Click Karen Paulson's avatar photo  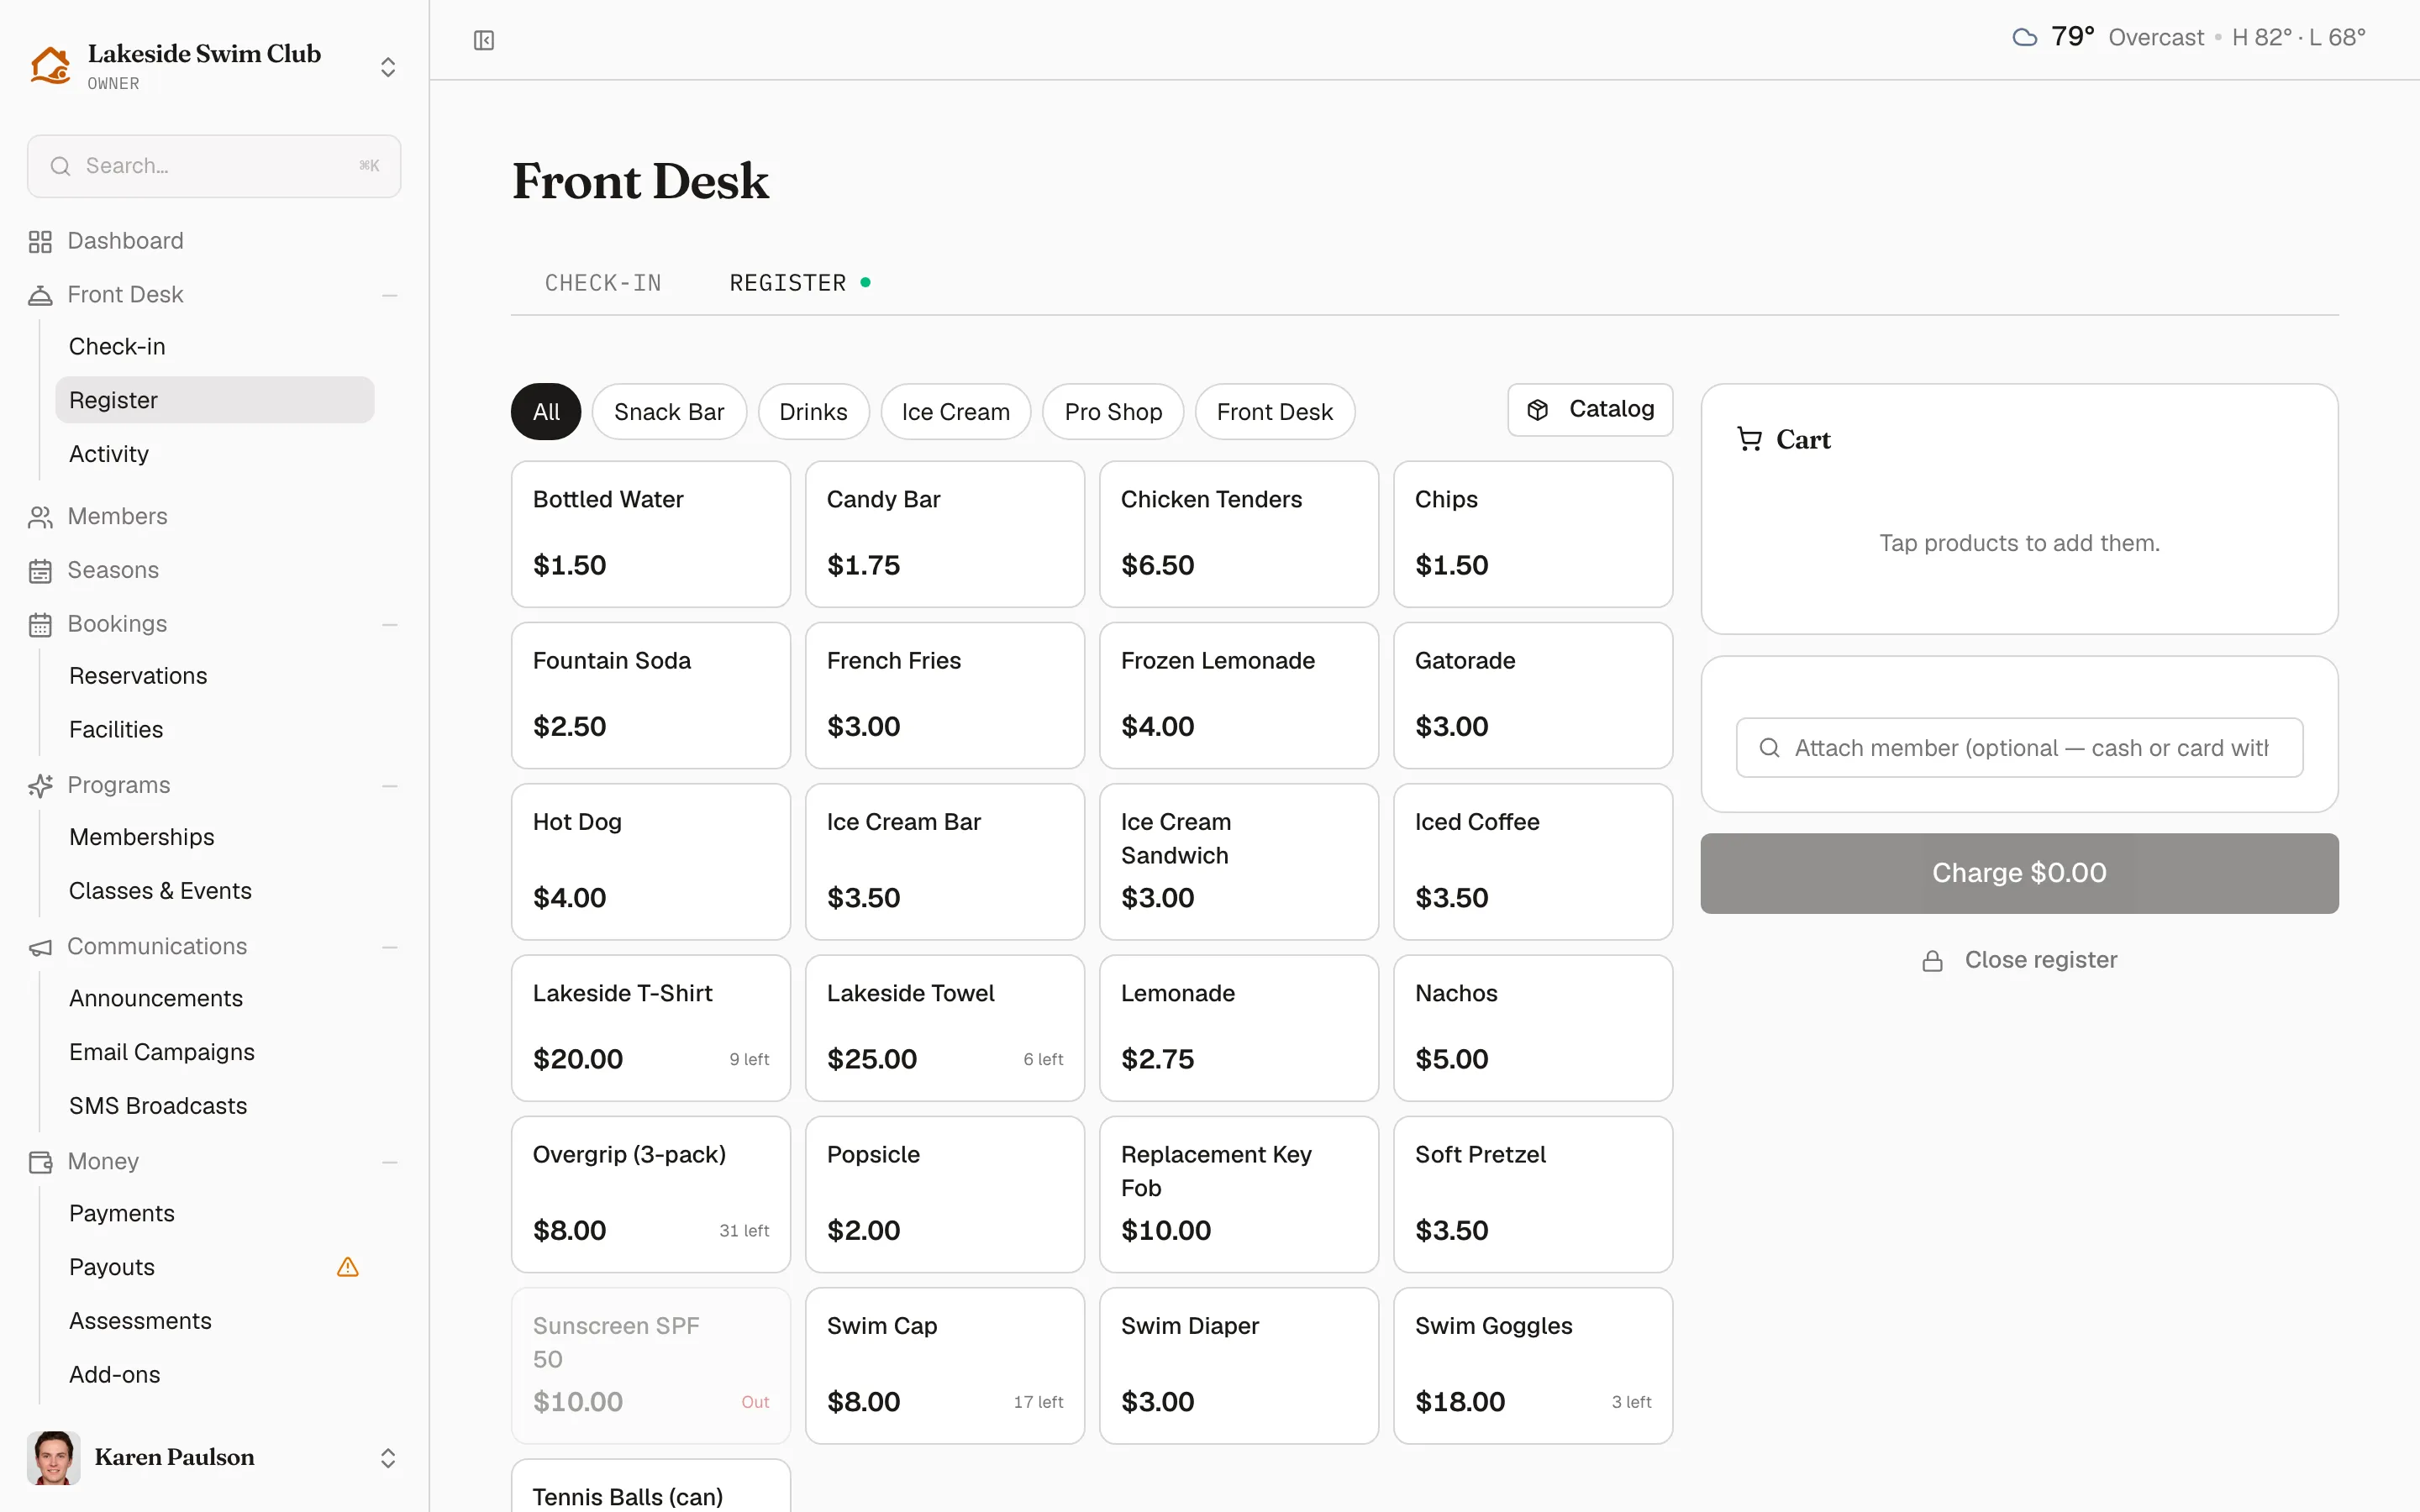[x=54, y=1457]
